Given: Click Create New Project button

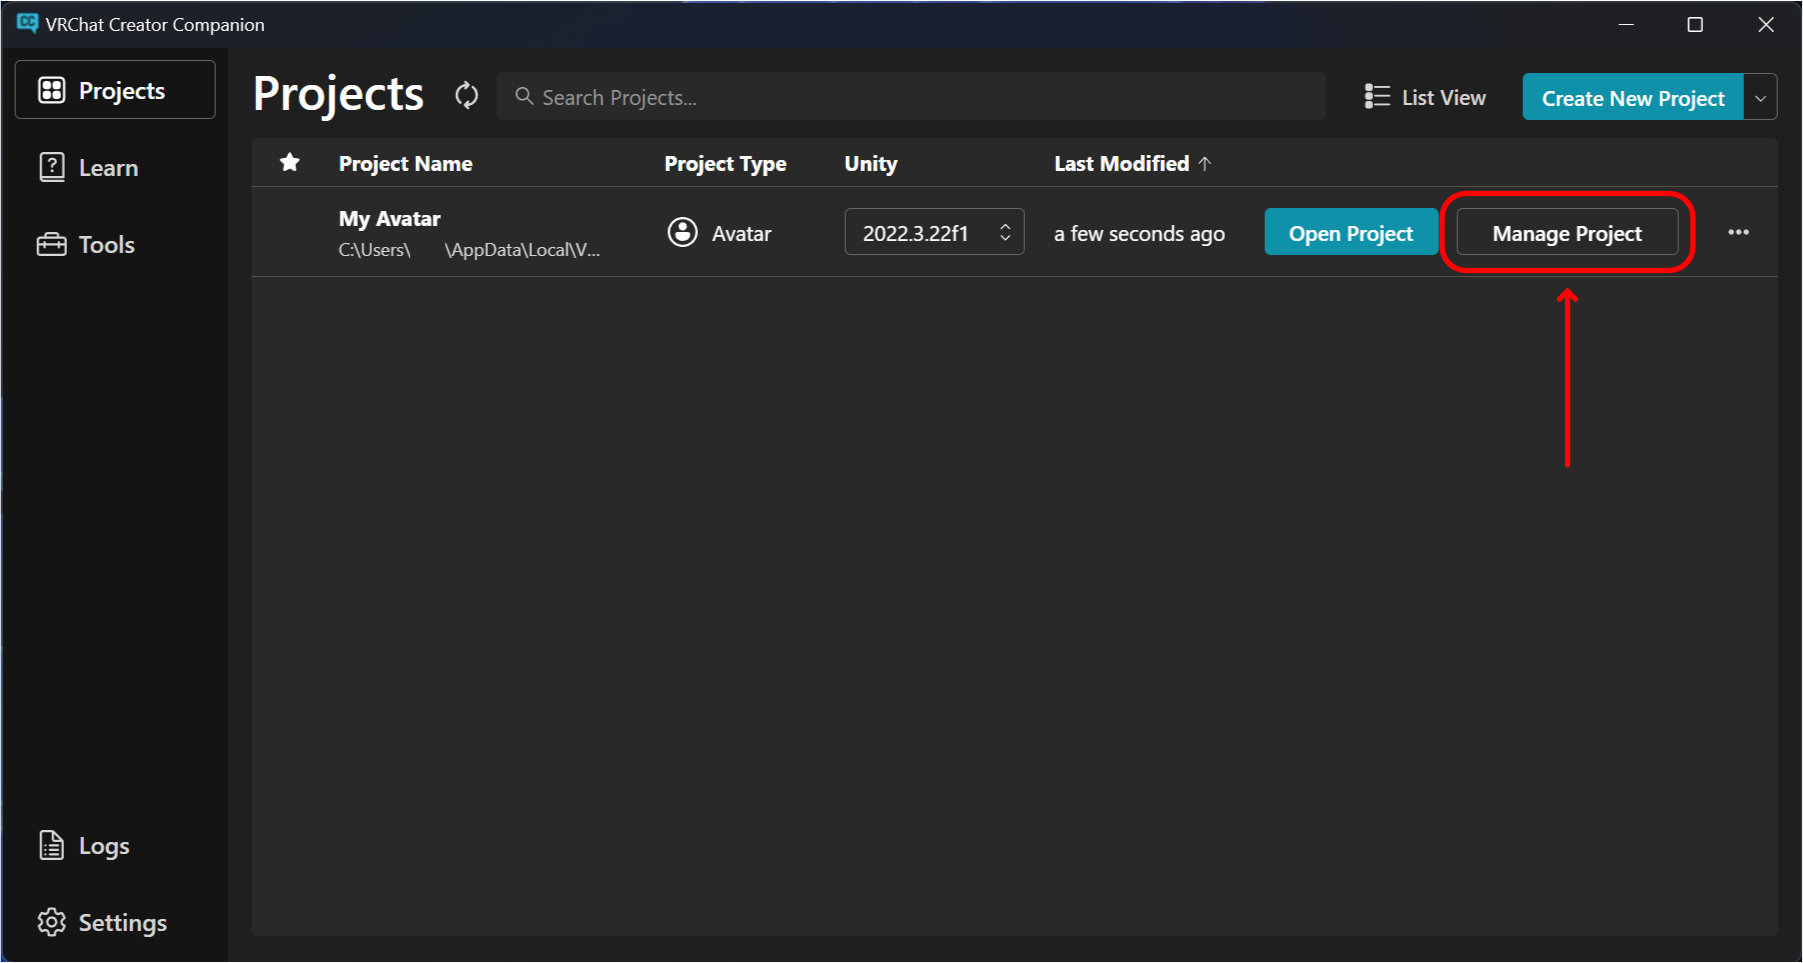Looking at the screenshot, I should [1633, 98].
